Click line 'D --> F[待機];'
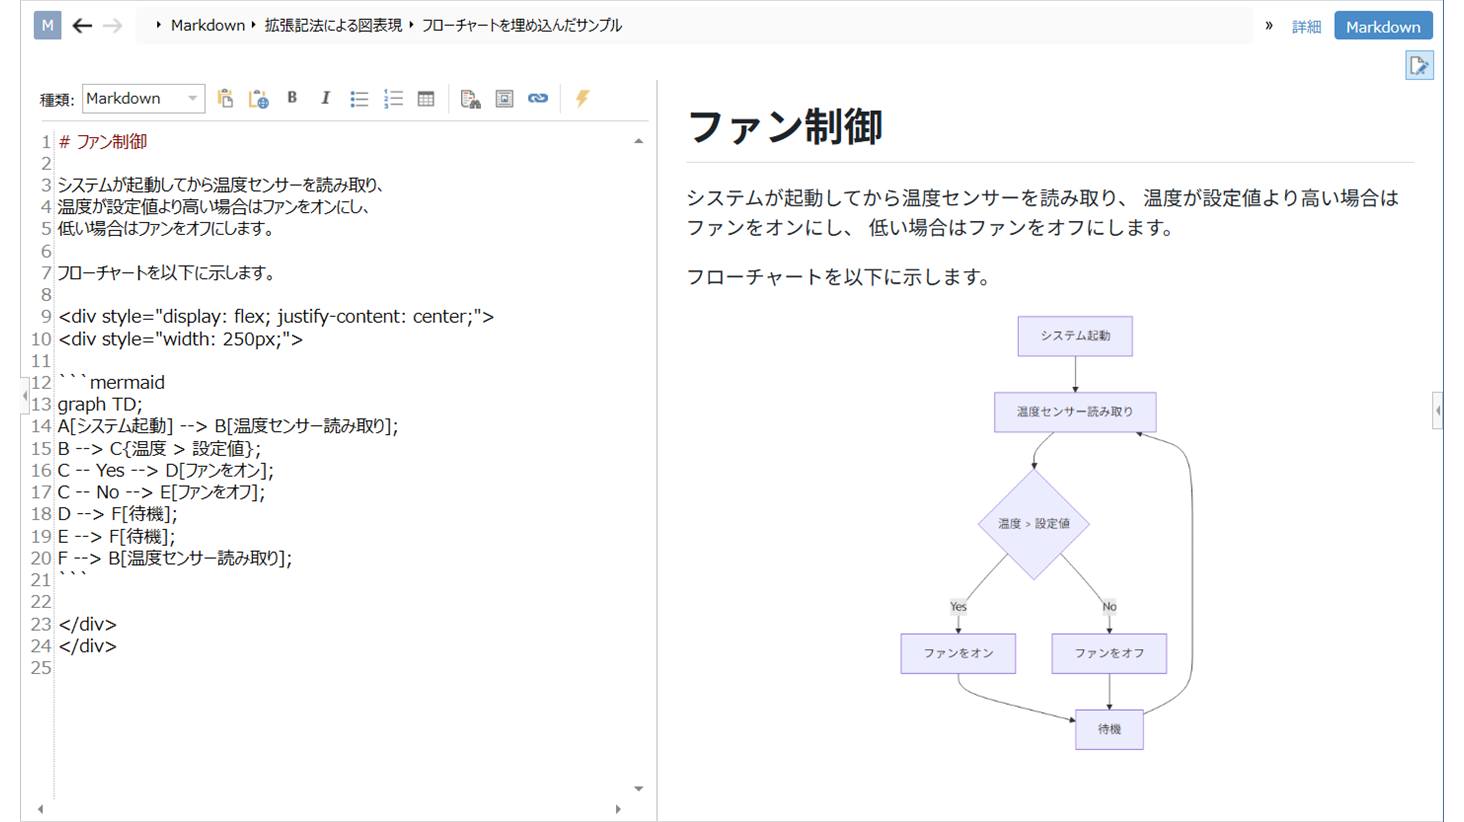This screenshot has height=822, width=1464. pos(117,514)
